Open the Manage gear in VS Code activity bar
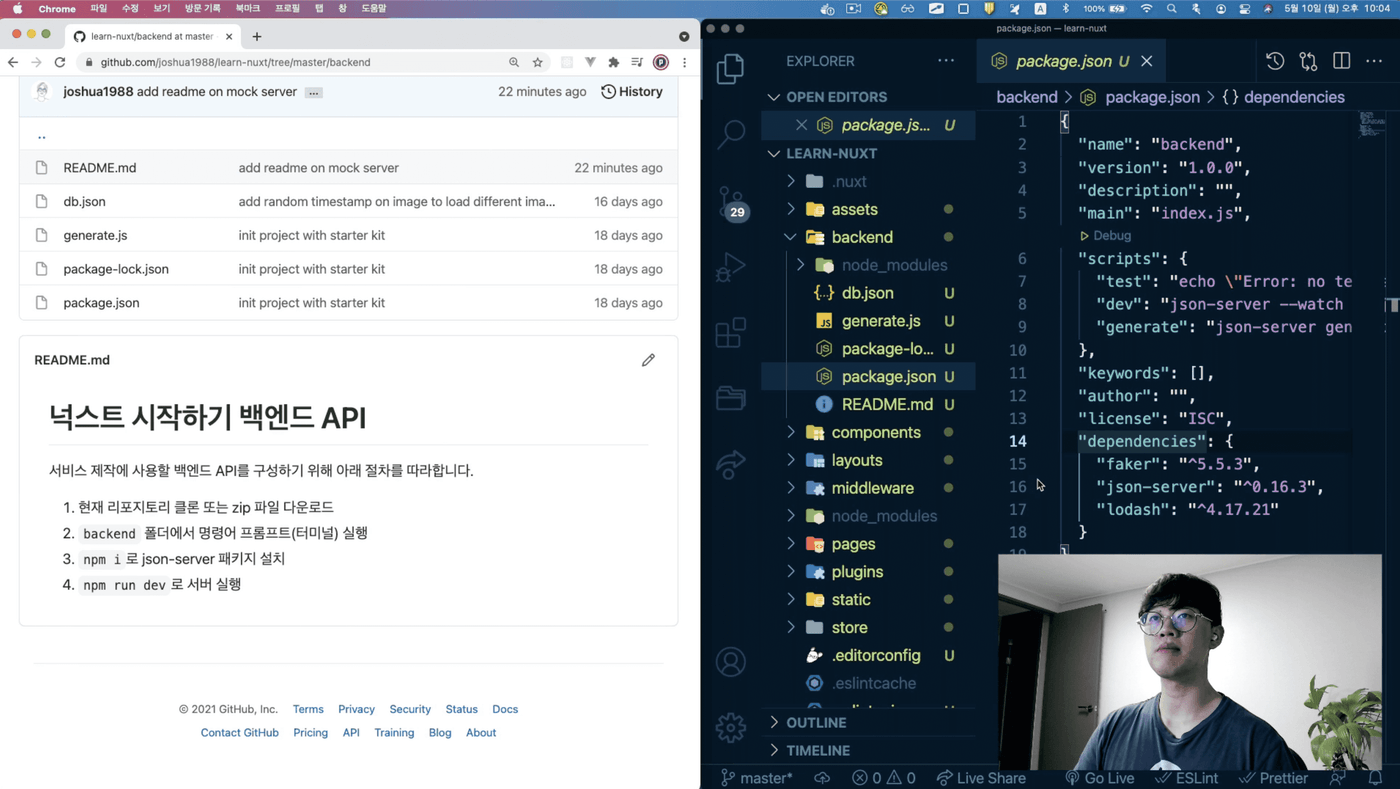Screen dimensions: 1400x789 (x=731, y=727)
